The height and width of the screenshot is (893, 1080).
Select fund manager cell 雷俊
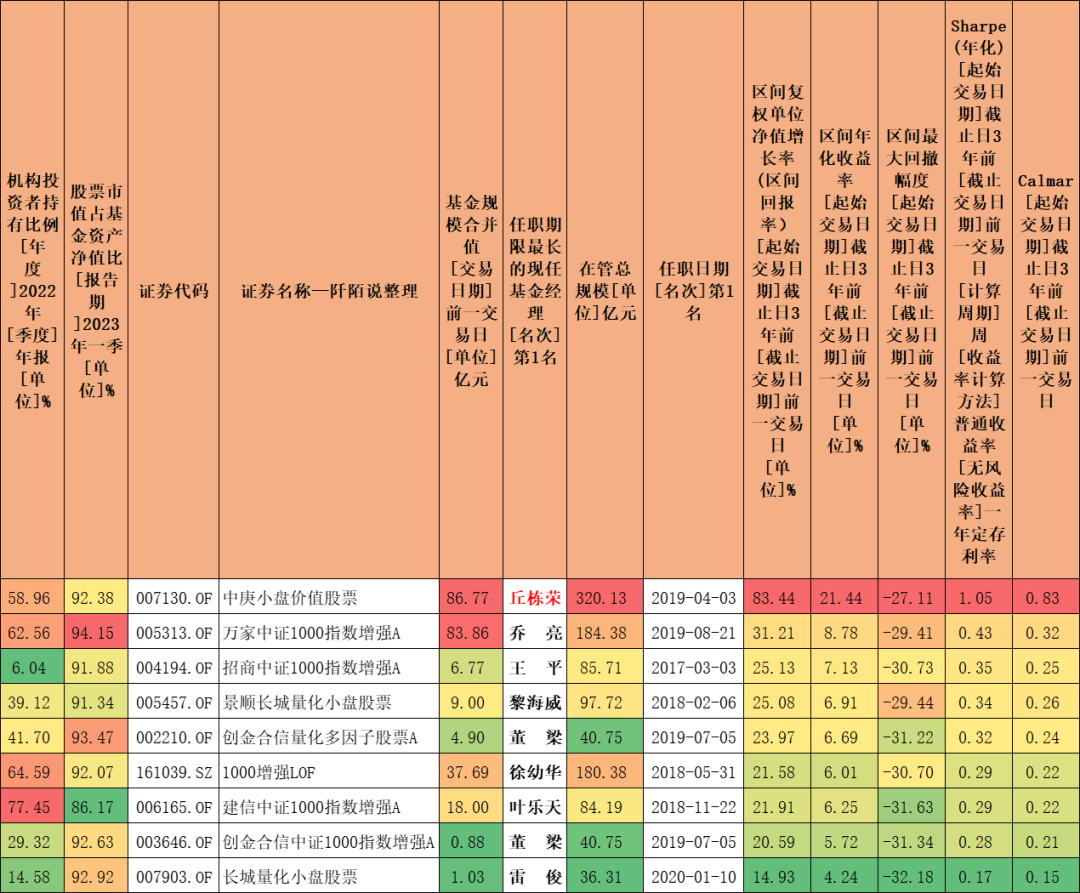click(535, 876)
